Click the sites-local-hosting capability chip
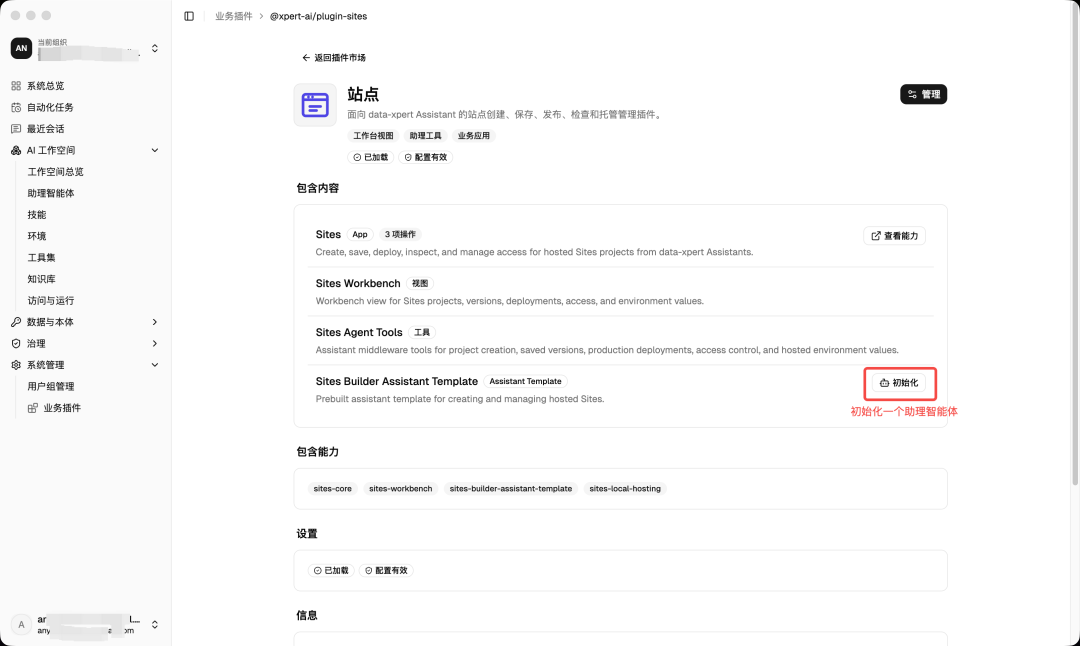The width and height of the screenshot is (1080, 646). pyautogui.click(x=625, y=488)
